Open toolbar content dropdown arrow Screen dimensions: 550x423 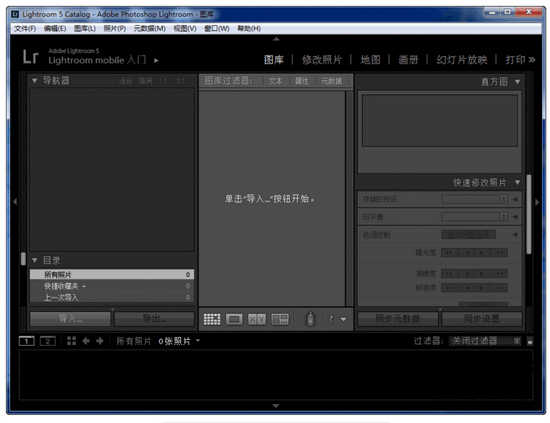click(343, 319)
